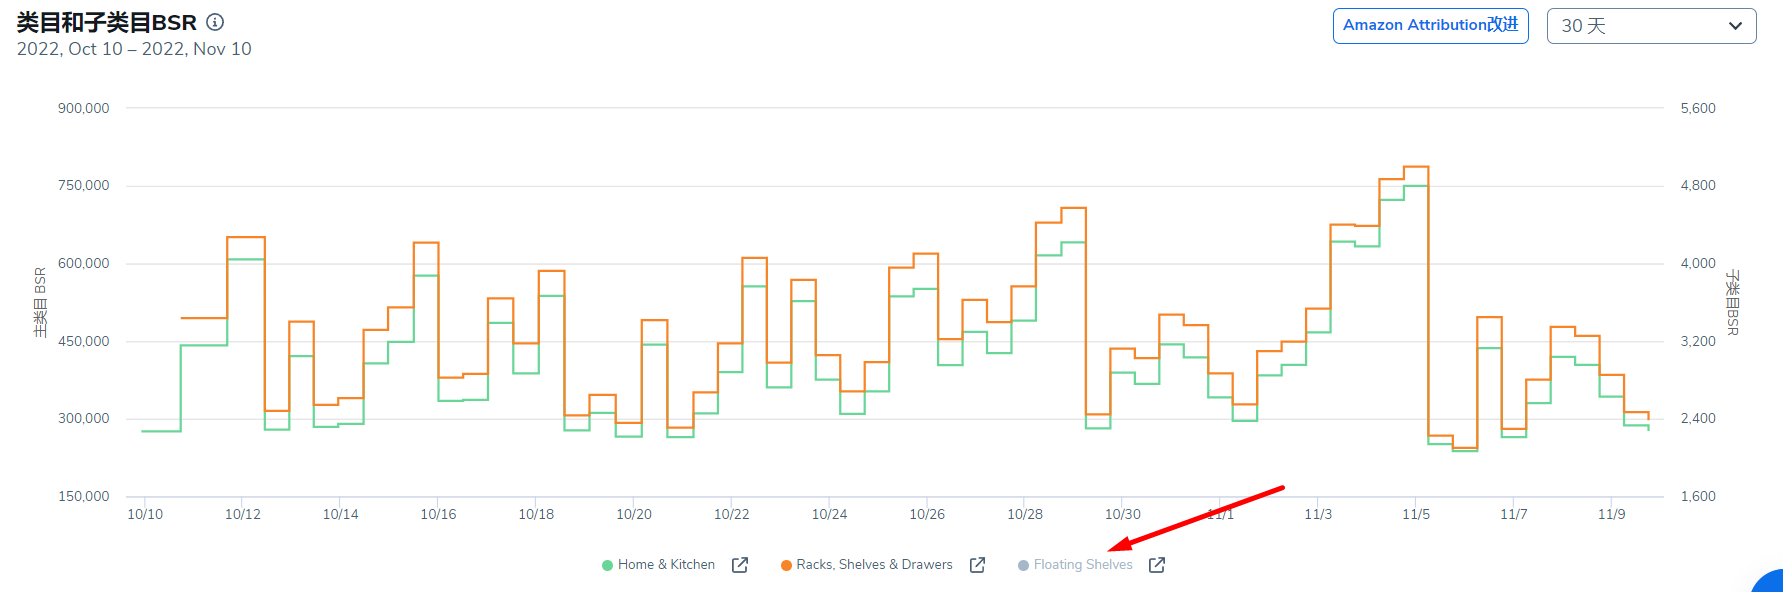This screenshot has height=592, width=1783.
Task: Click the date range text Oct 10 – Nov 10
Action: click(134, 49)
